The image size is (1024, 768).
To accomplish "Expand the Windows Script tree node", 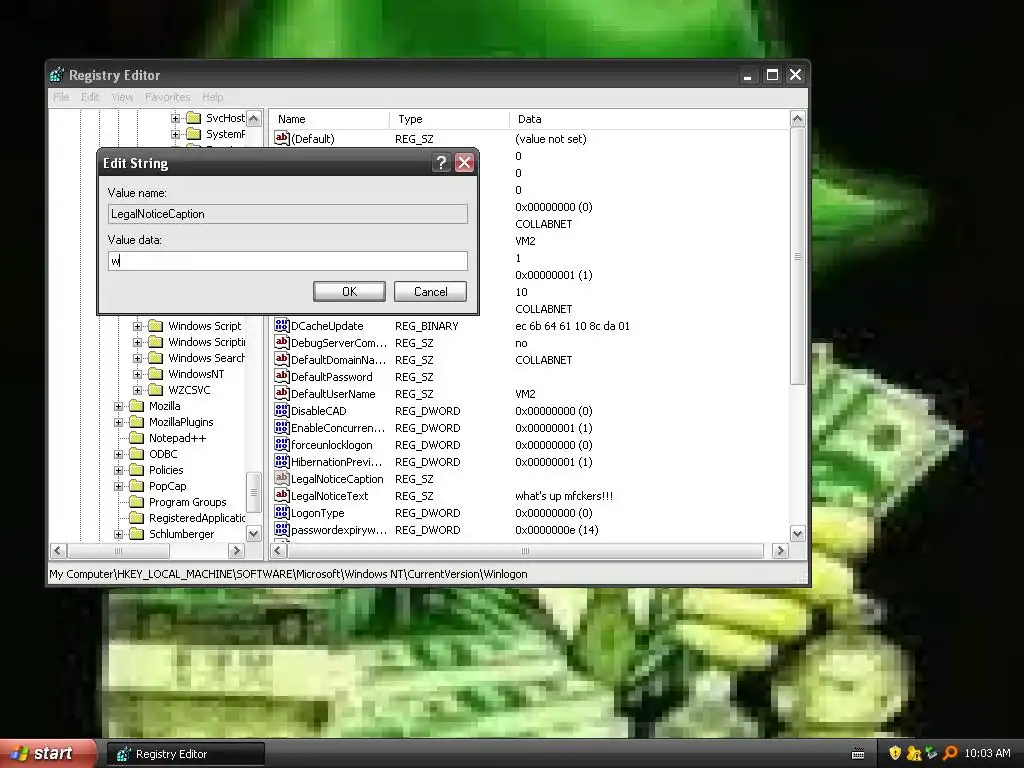I will pyautogui.click(x=137, y=326).
